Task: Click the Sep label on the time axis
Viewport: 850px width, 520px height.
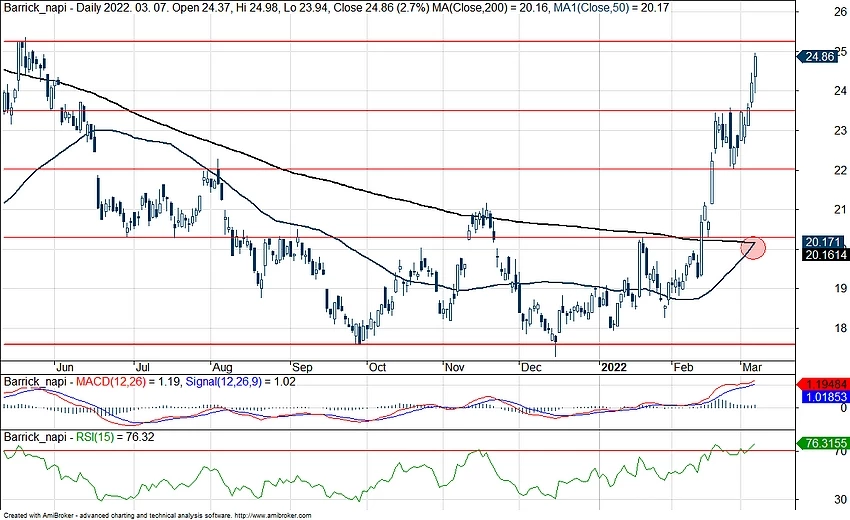Action: point(302,367)
